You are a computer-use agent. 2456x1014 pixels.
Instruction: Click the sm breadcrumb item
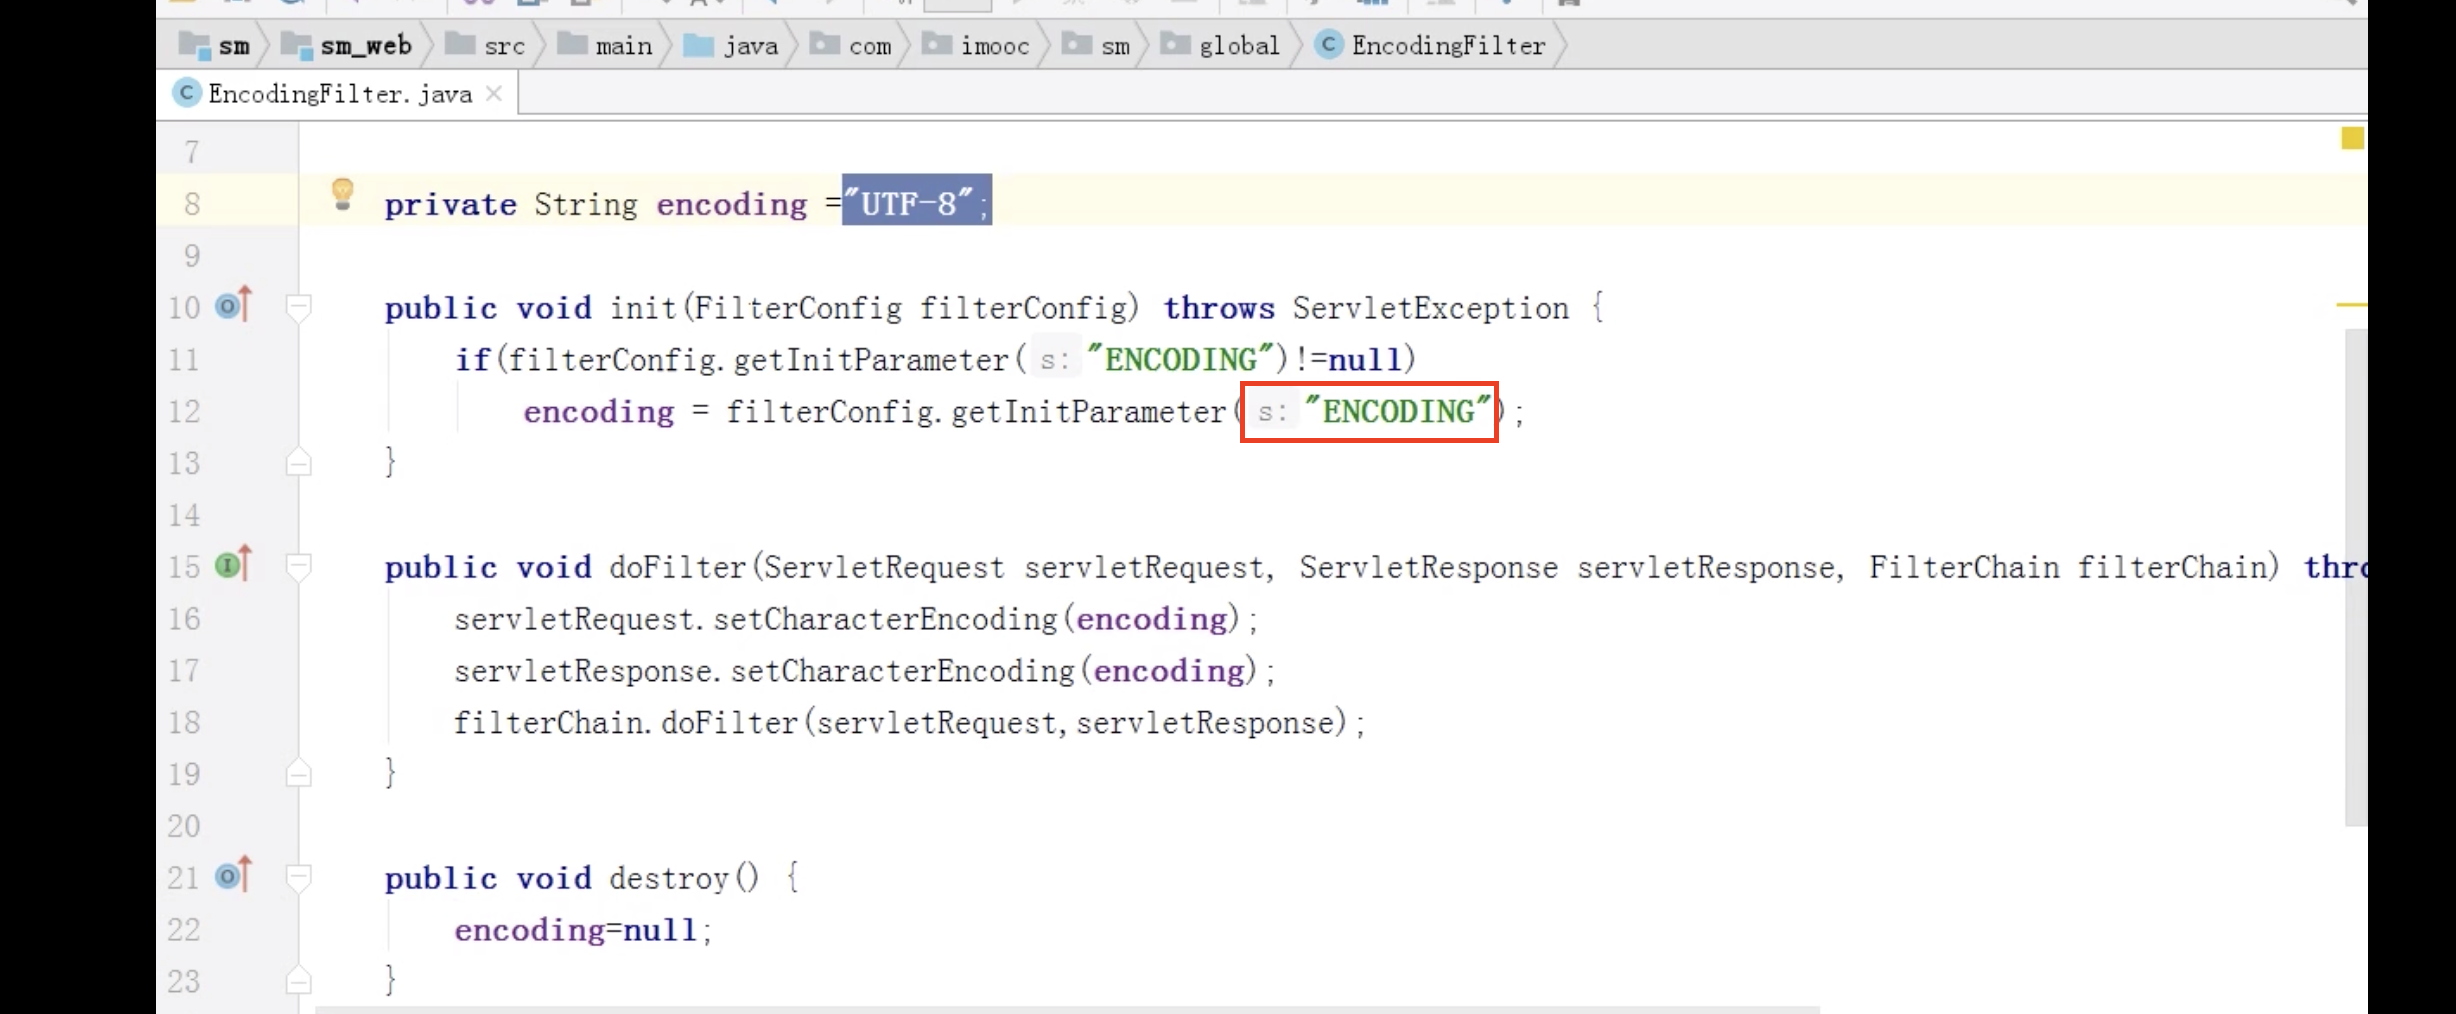[x=215, y=45]
